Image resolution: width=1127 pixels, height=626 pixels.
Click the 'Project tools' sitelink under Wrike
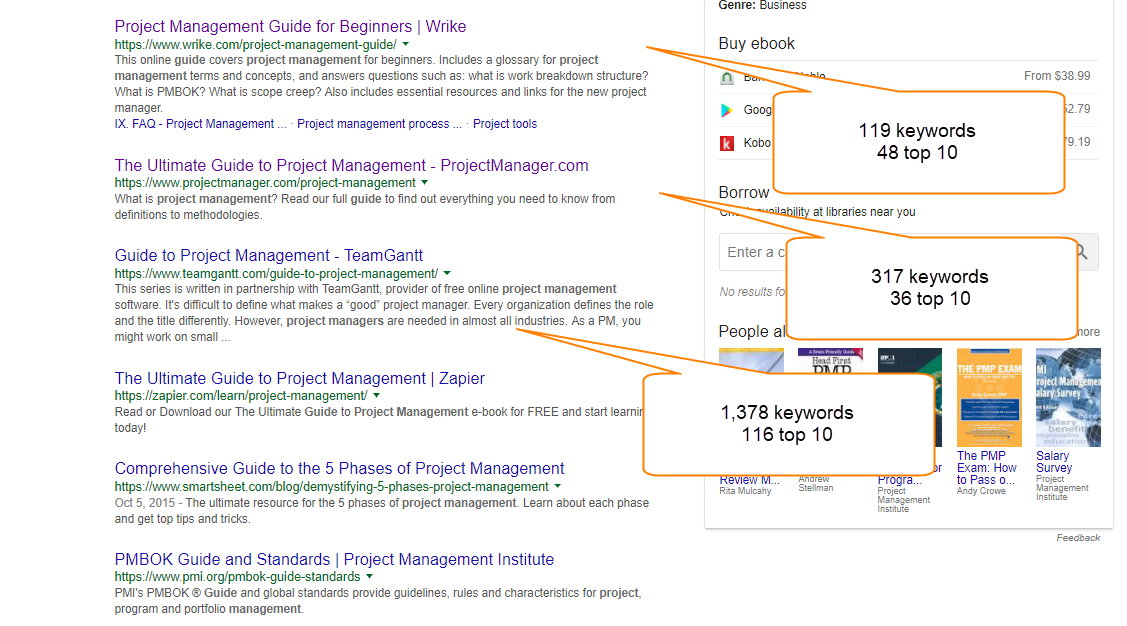click(x=504, y=124)
